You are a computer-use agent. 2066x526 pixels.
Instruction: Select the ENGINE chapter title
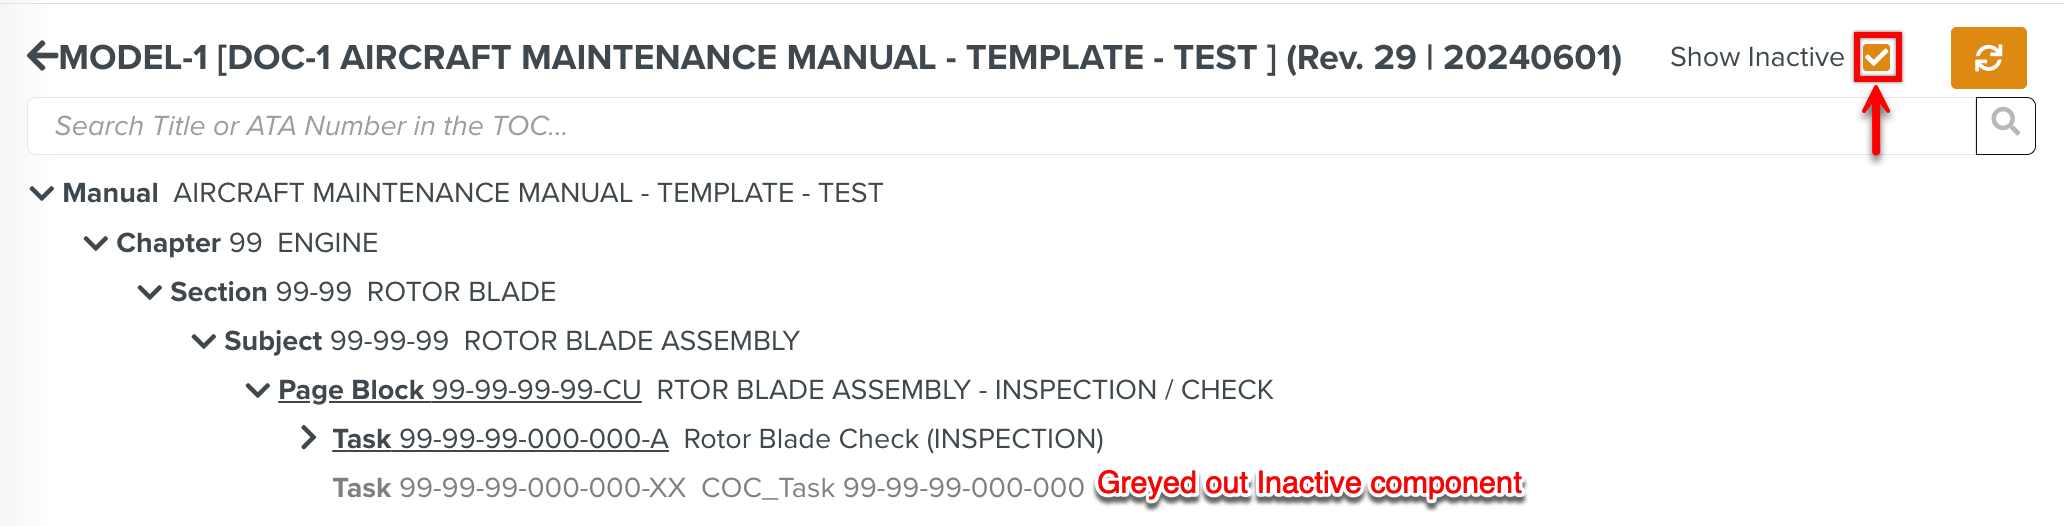click(x=327, y=243)
